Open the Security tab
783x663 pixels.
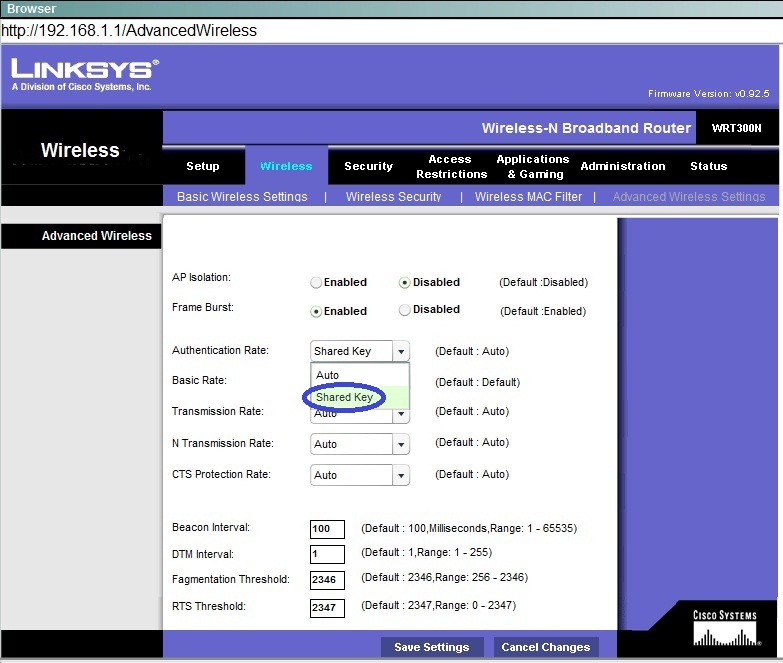tap(369, 166)
